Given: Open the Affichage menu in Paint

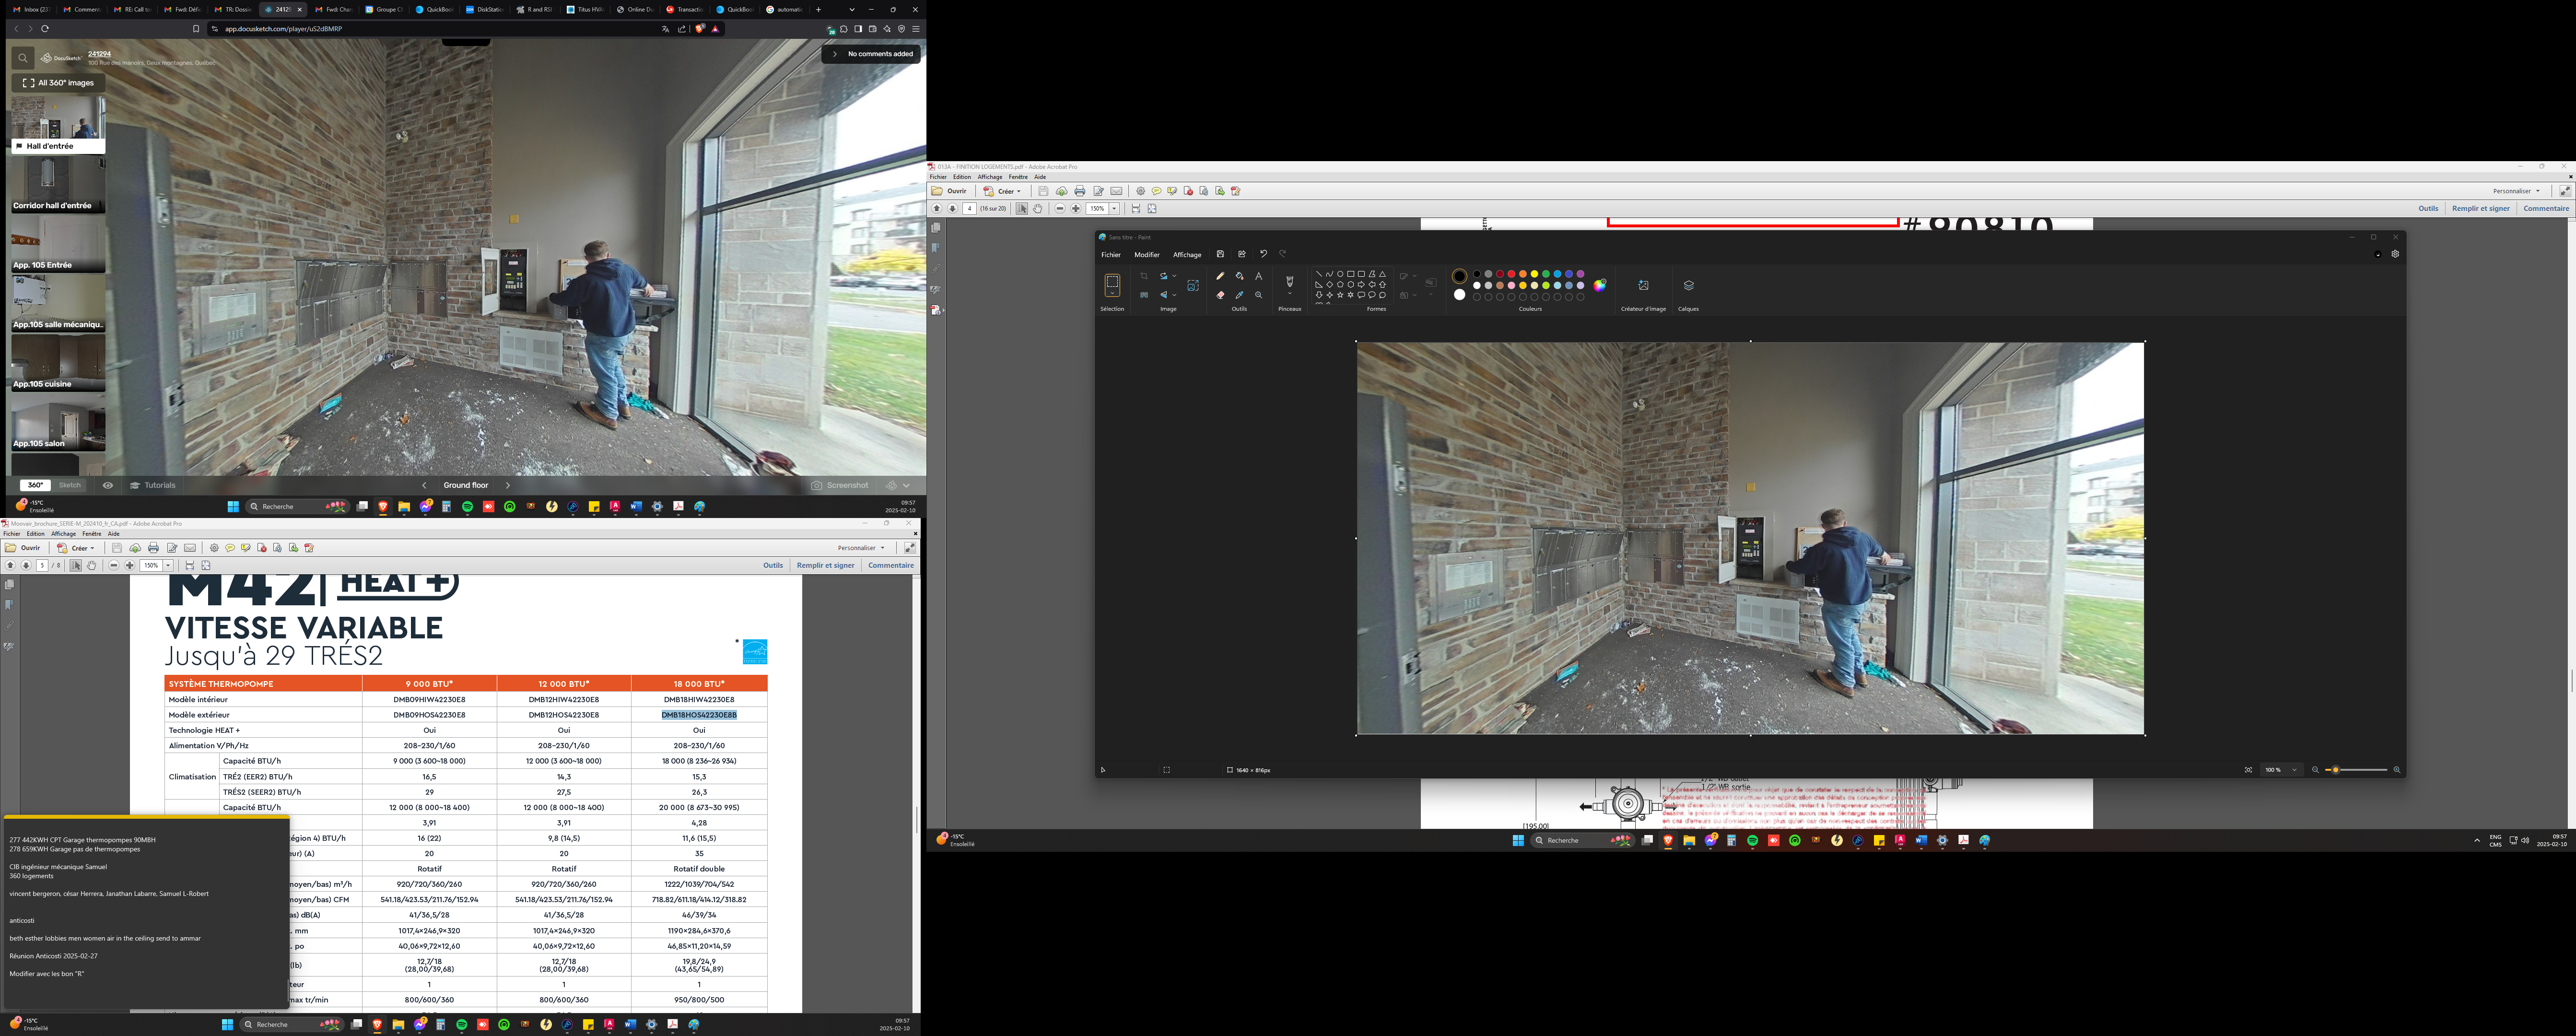Looking at the screenshot, I should click(x=1187, y=255).
